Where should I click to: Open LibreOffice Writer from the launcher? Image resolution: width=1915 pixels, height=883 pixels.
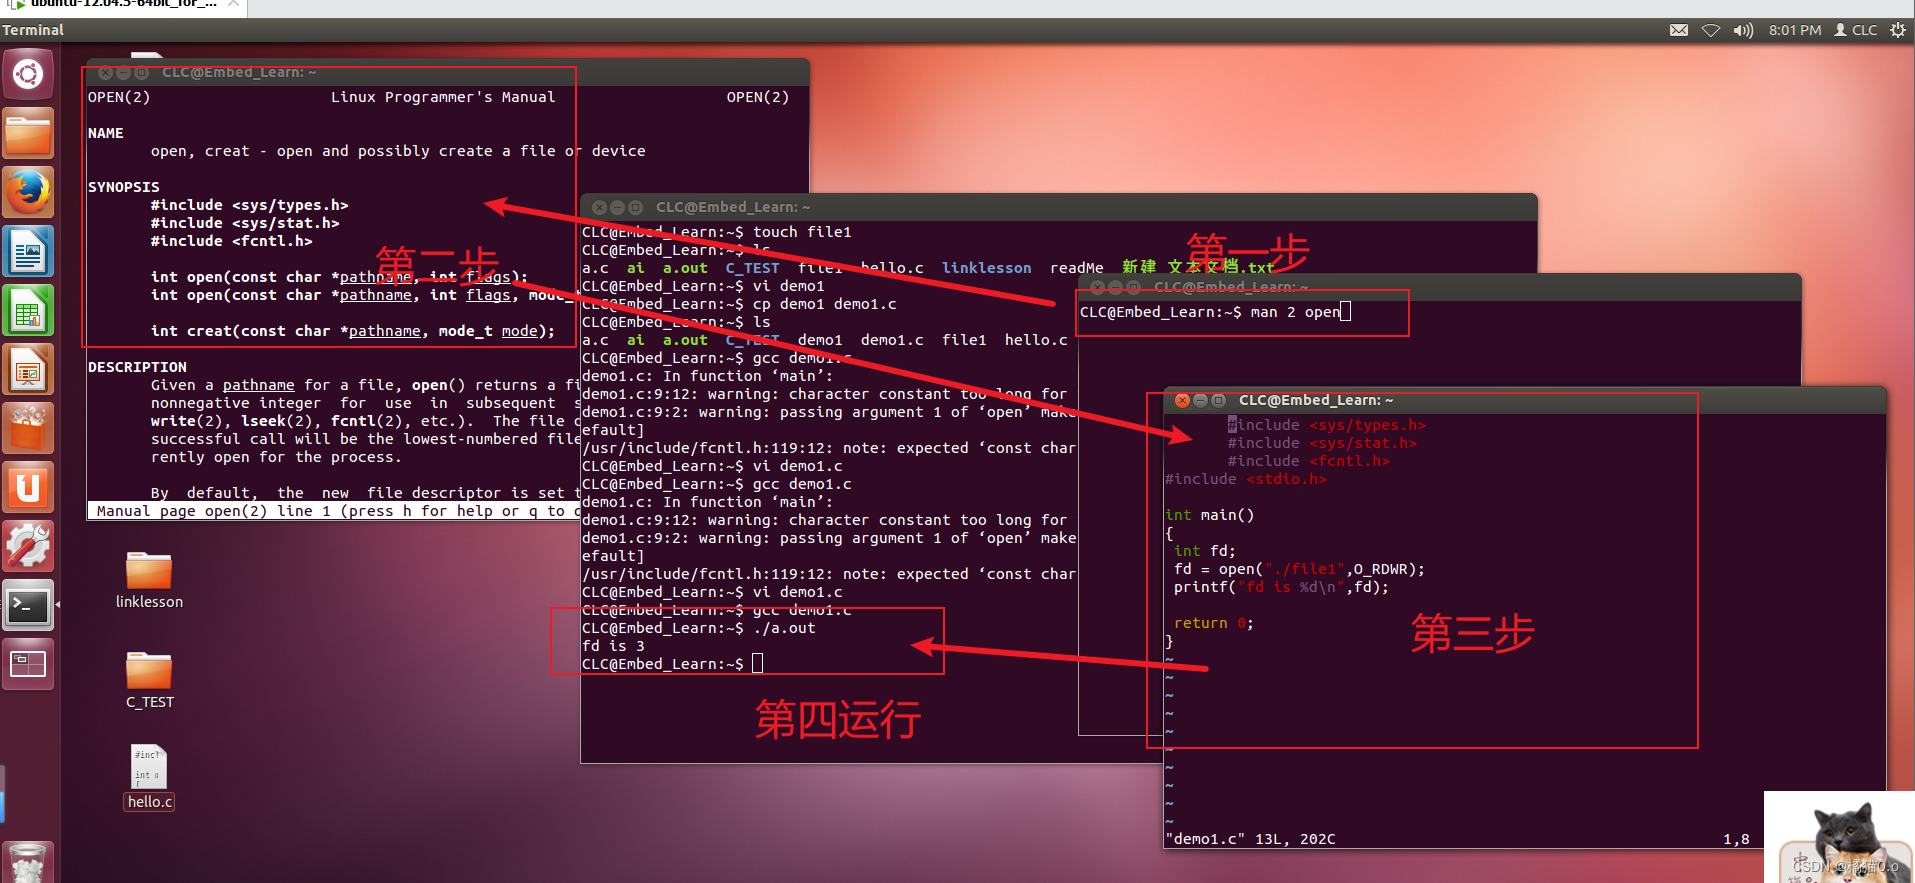point(28,252)
